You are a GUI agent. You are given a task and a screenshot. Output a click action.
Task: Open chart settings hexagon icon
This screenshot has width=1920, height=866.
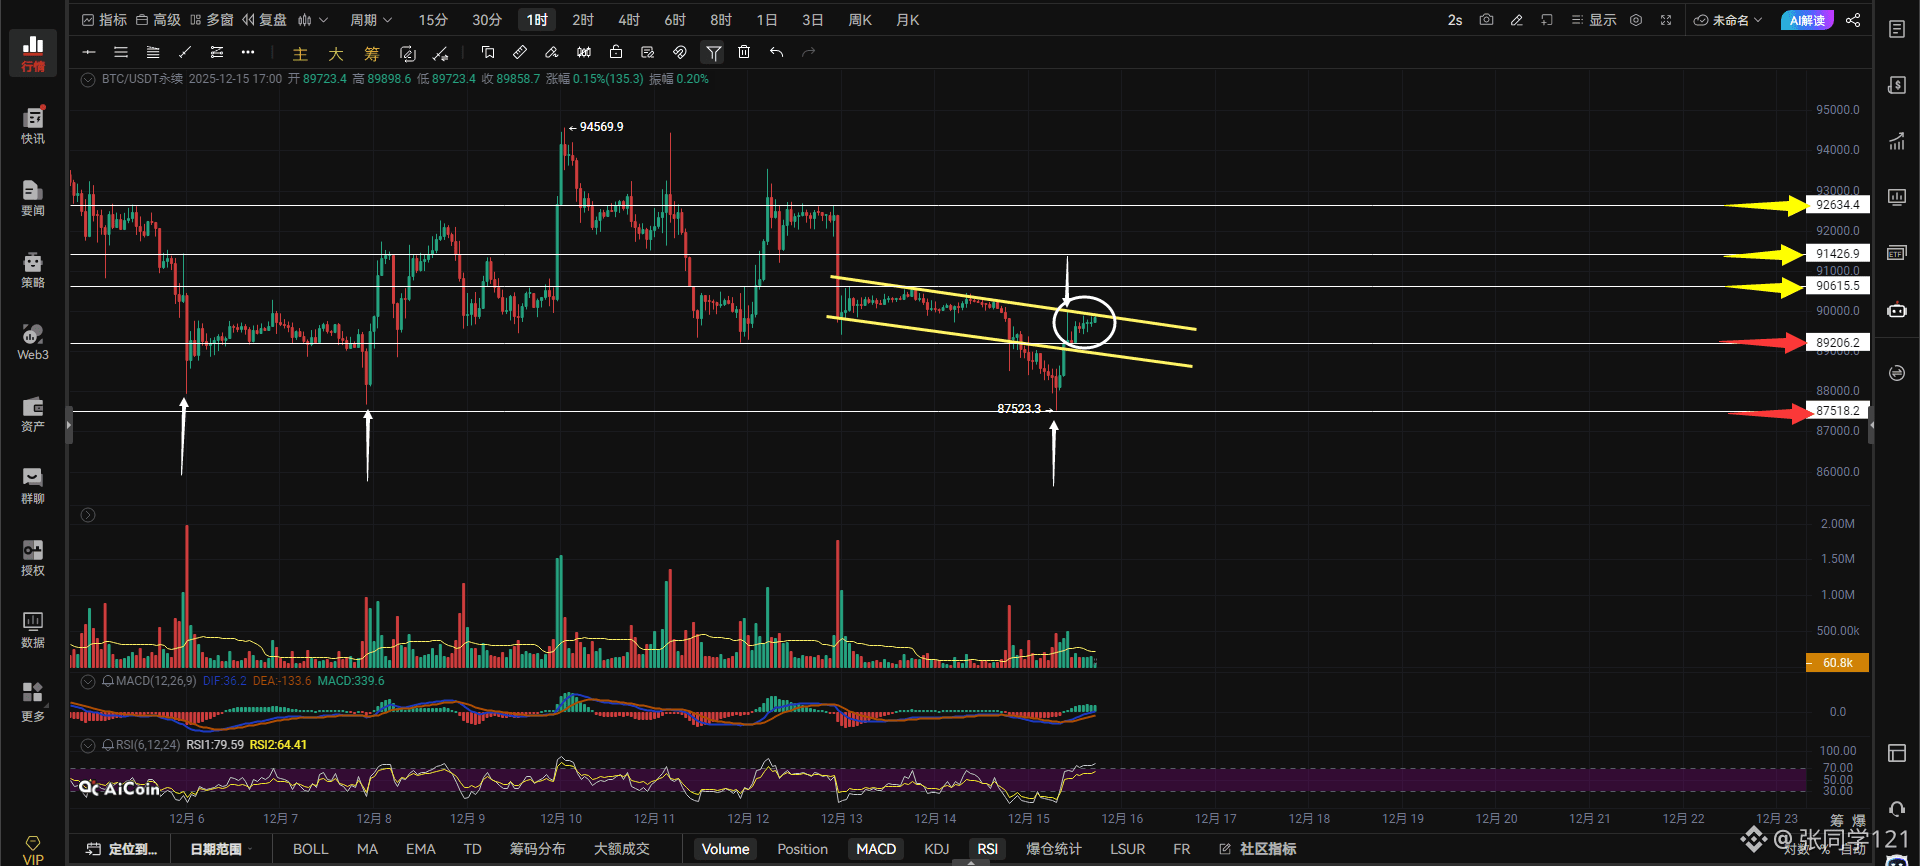point(1636,20)
